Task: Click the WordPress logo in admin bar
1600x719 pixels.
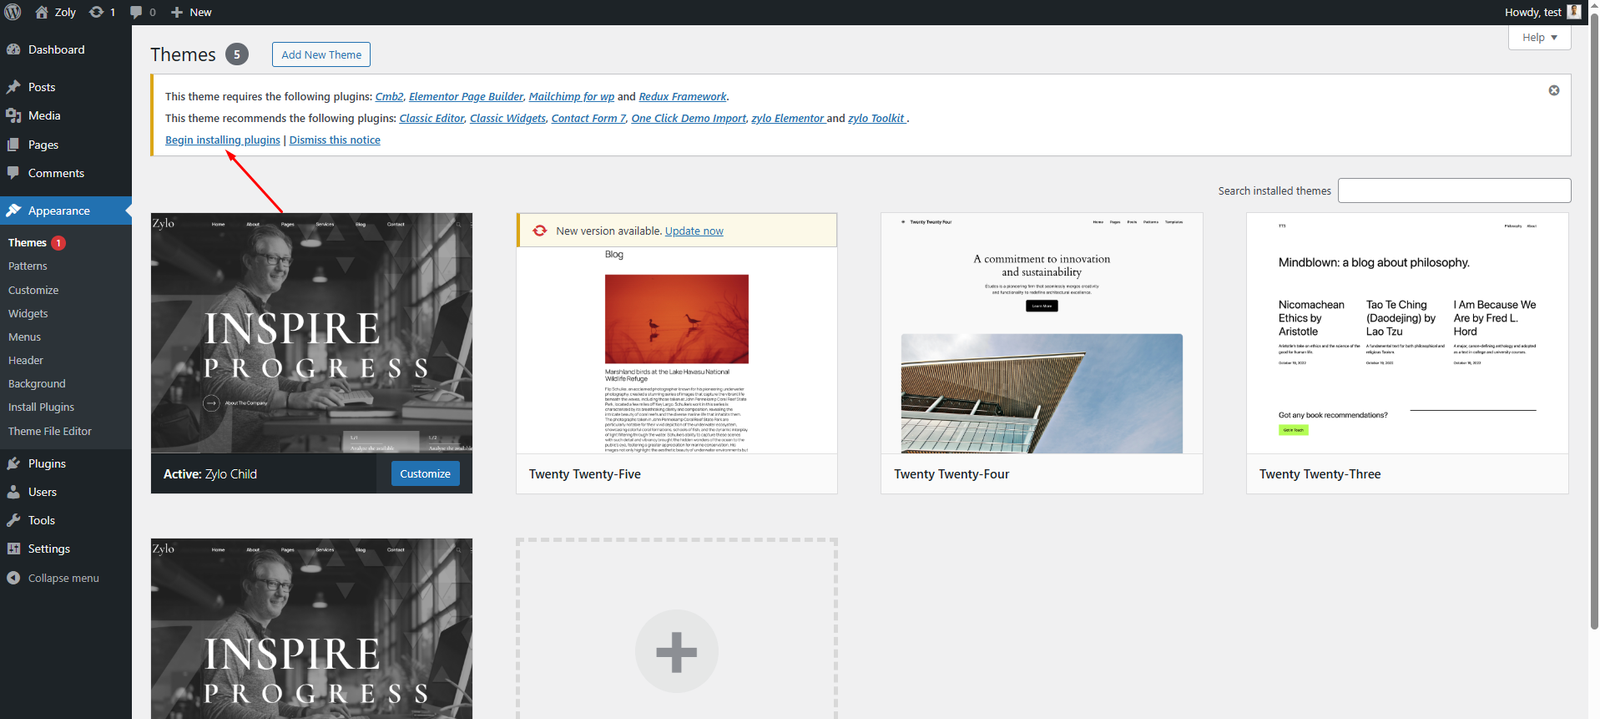Action: (x=13, y=12)
